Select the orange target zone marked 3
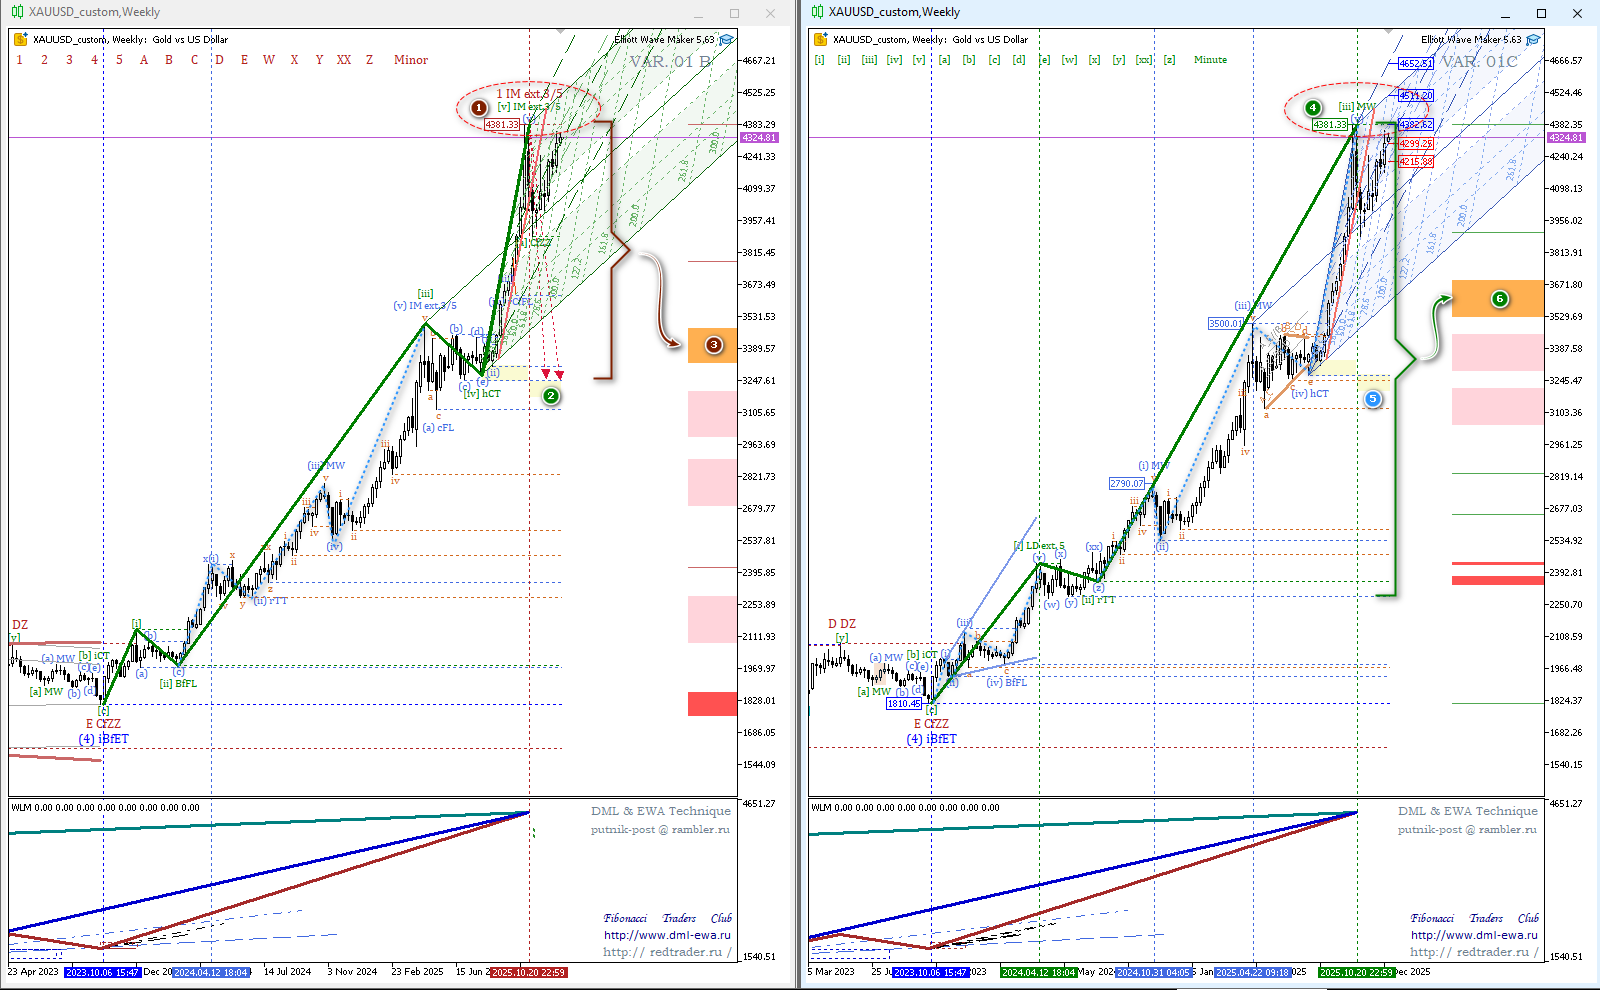The height and width of the screenshot is (990, 1600). 712,345
